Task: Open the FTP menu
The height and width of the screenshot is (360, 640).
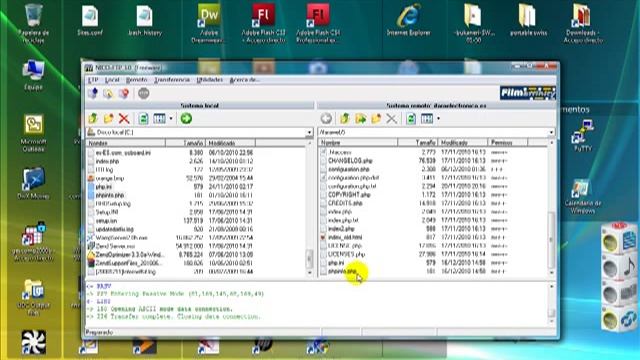Action: [x=93, y=80]
